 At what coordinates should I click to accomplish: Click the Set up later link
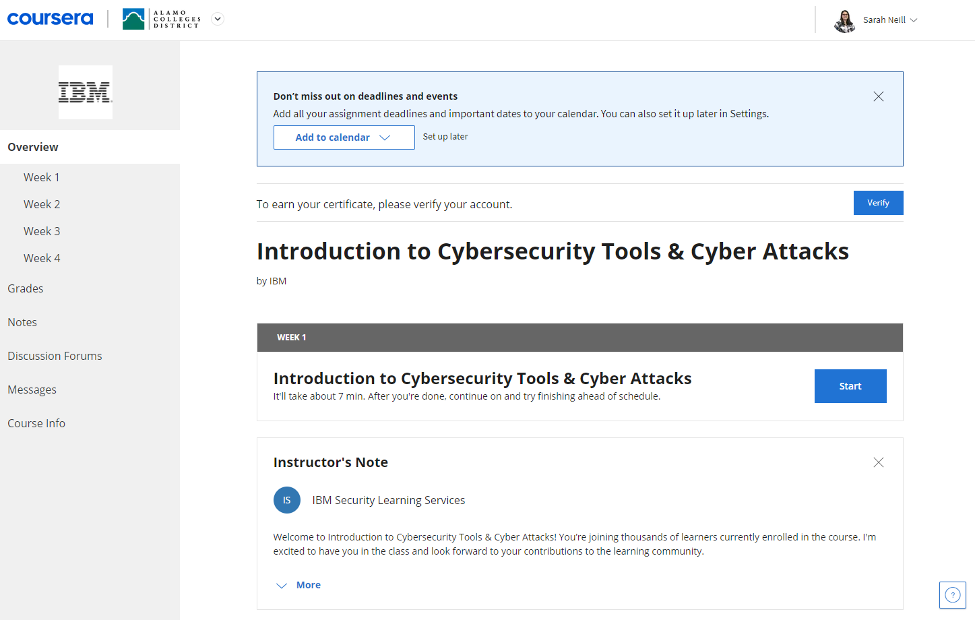tap(445, 137)
